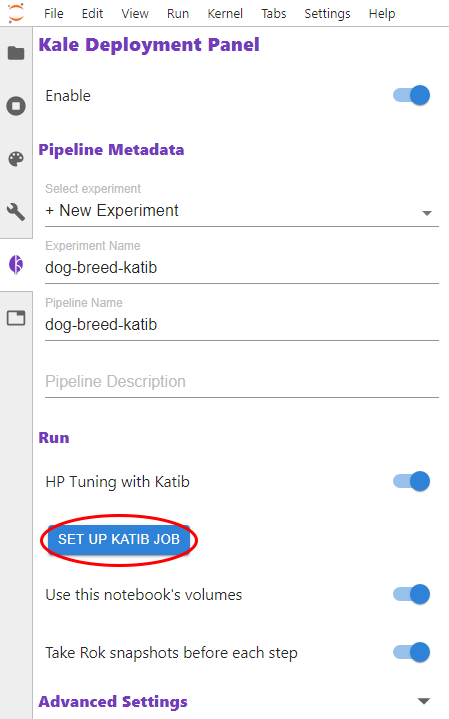Image resolution: width=449 pixels, height=719 pixels.
Task: Open the wrench tools sidebar icon
Action: (x=16, y=212)
